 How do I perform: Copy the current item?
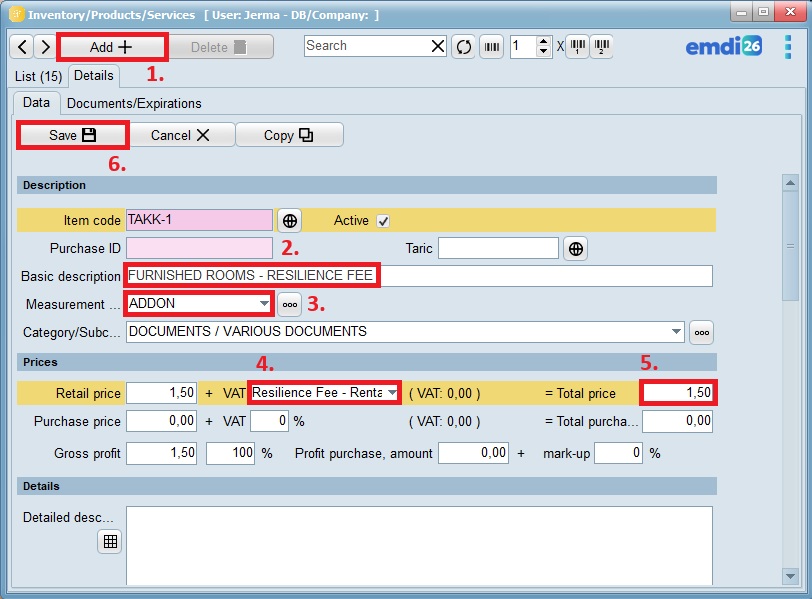(x=288, y=135)
